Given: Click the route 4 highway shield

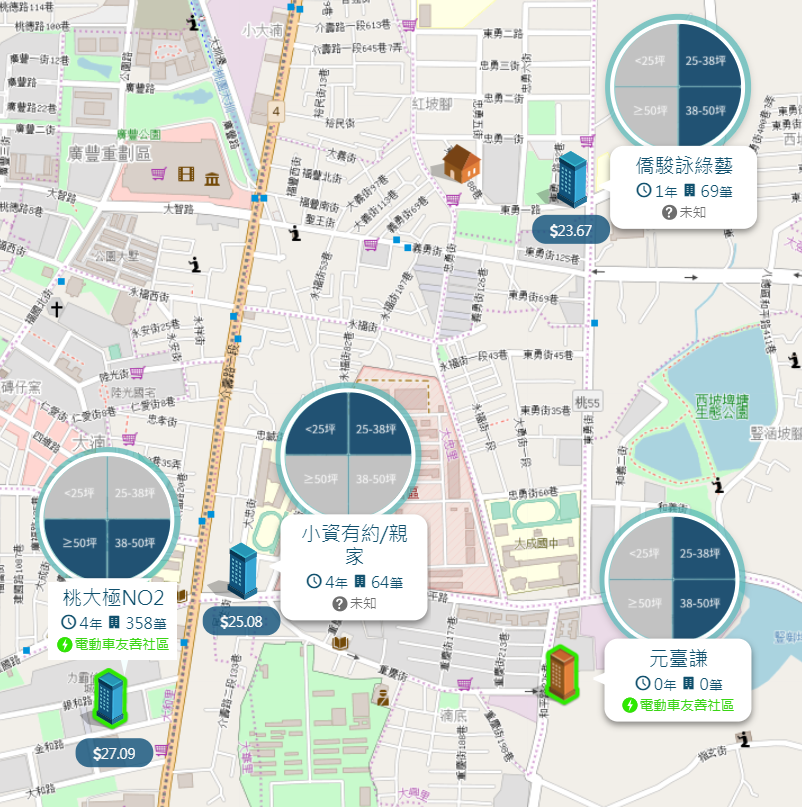Looking at the screenshot, I should click(276, 111).
